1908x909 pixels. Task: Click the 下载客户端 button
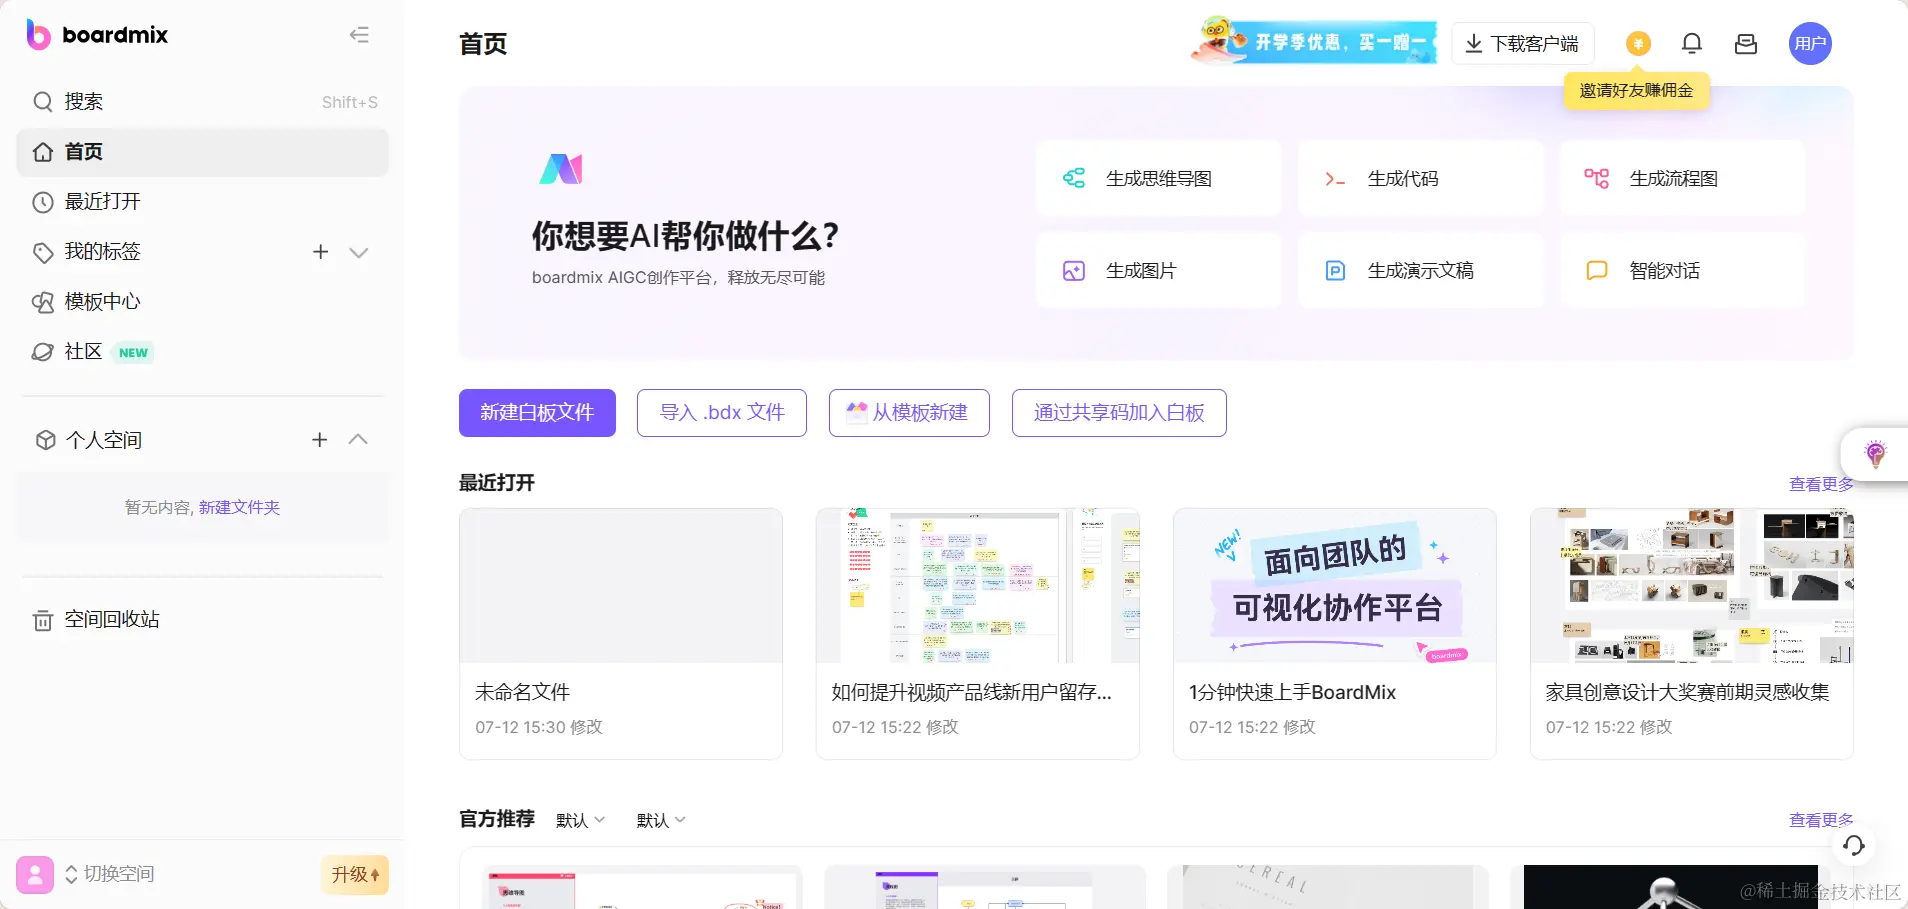coord(1522,44)
